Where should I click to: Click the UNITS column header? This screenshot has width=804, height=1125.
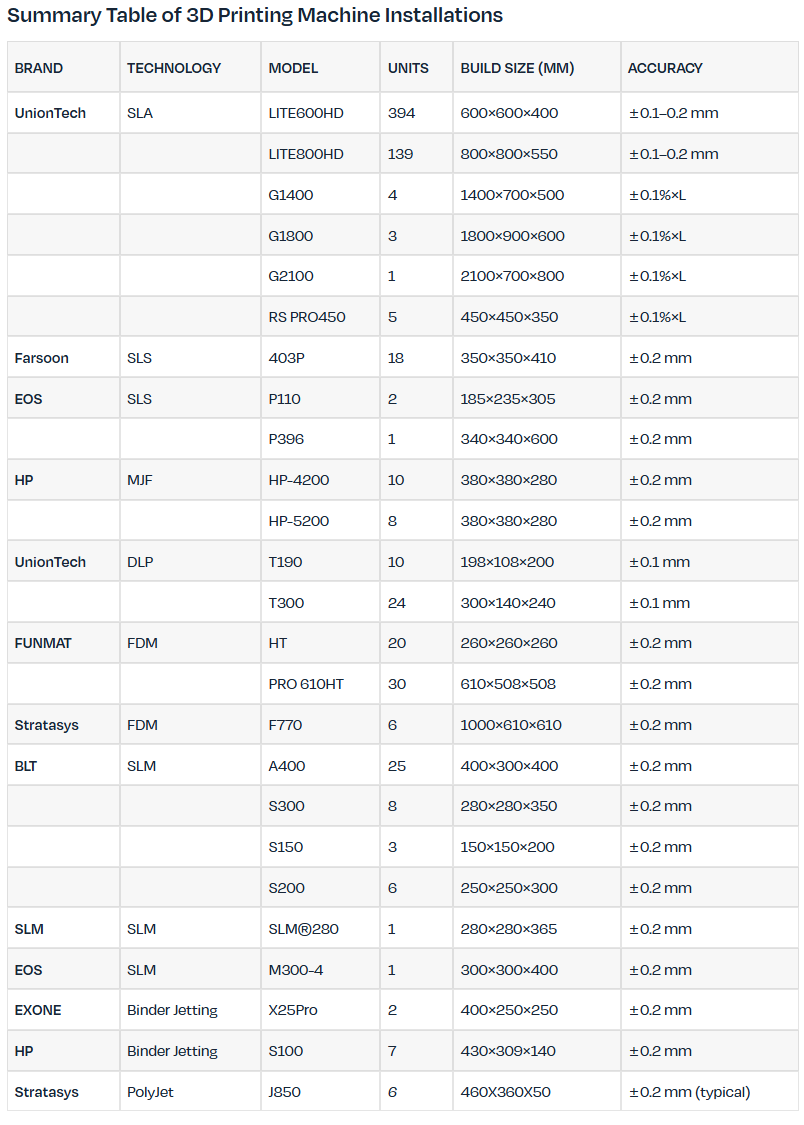point(408,68)
